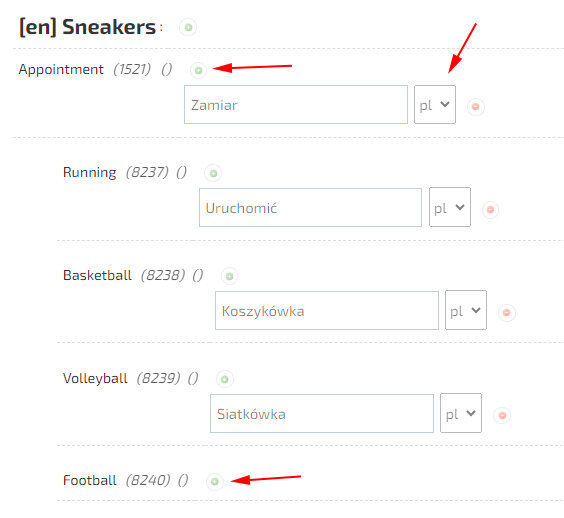This screenshot has height=518, width=564.
Task: Open language dropdown next to Zamiar
Action: click(x=435, y=105)
